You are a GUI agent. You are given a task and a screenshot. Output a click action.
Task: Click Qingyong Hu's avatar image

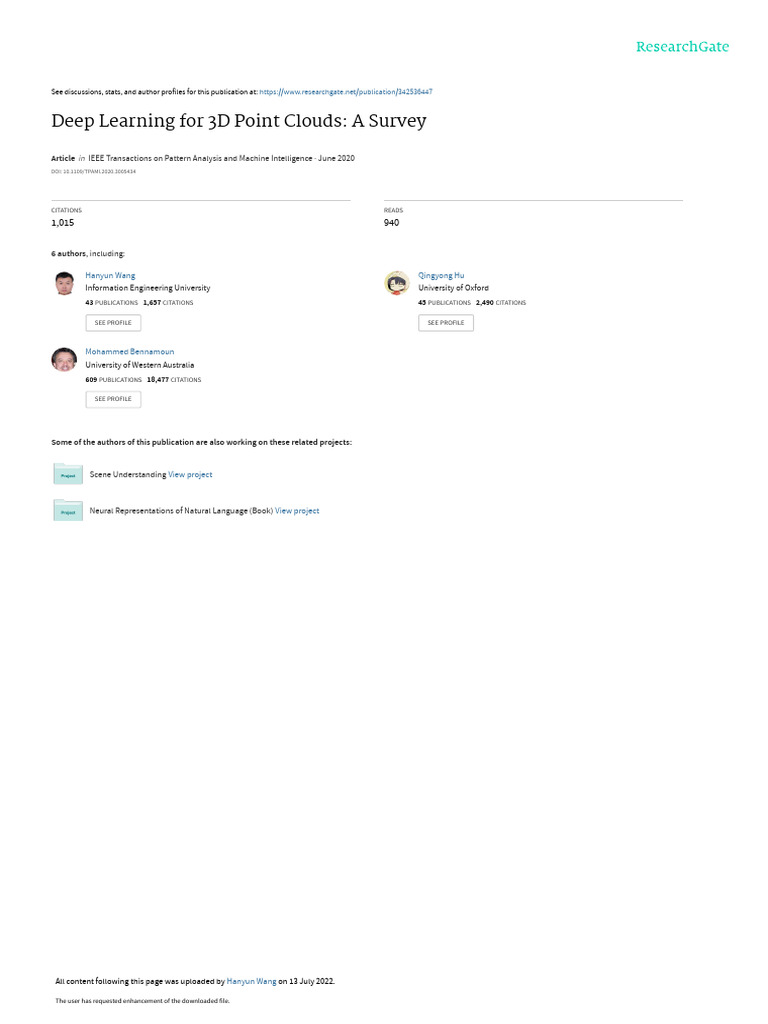point(396,283)
